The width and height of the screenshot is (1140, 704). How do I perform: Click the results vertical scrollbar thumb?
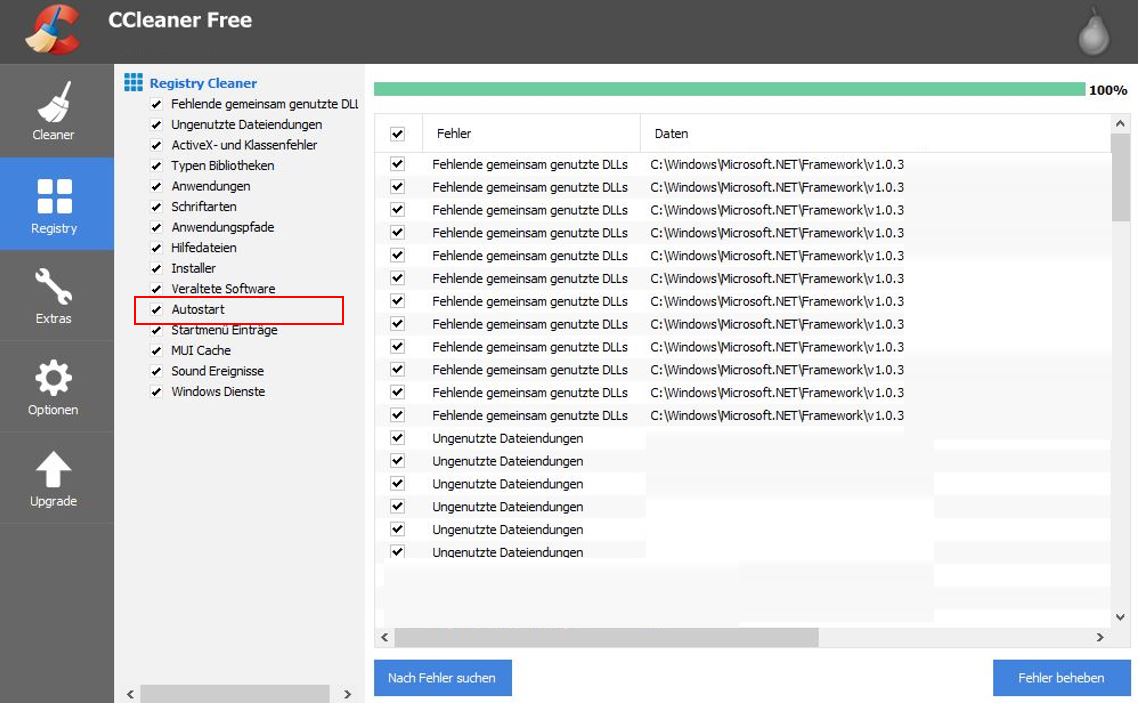coord(1120,177)
